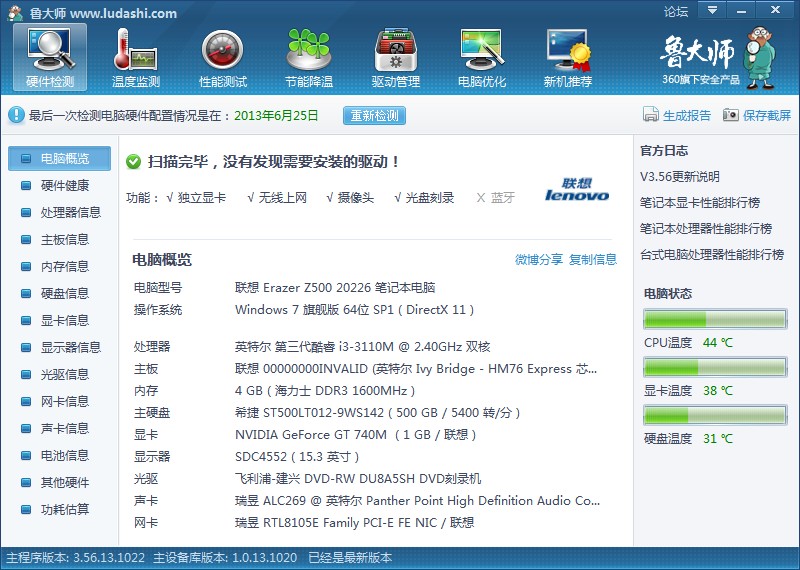800x570 pixels.
Task: Open the title bar dropdown menu arrow
Action: click(712, 10)
